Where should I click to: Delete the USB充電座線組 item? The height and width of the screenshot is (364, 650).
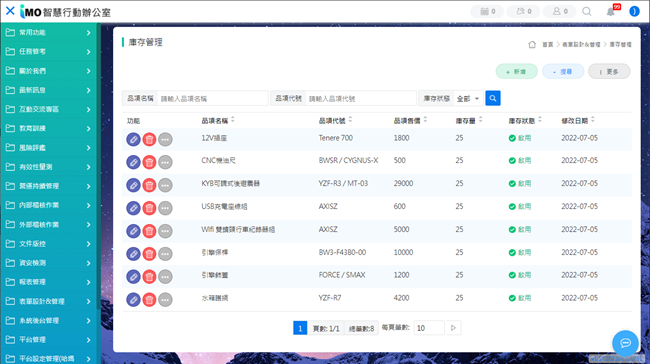pyautogui.click(x=149, y=208)
